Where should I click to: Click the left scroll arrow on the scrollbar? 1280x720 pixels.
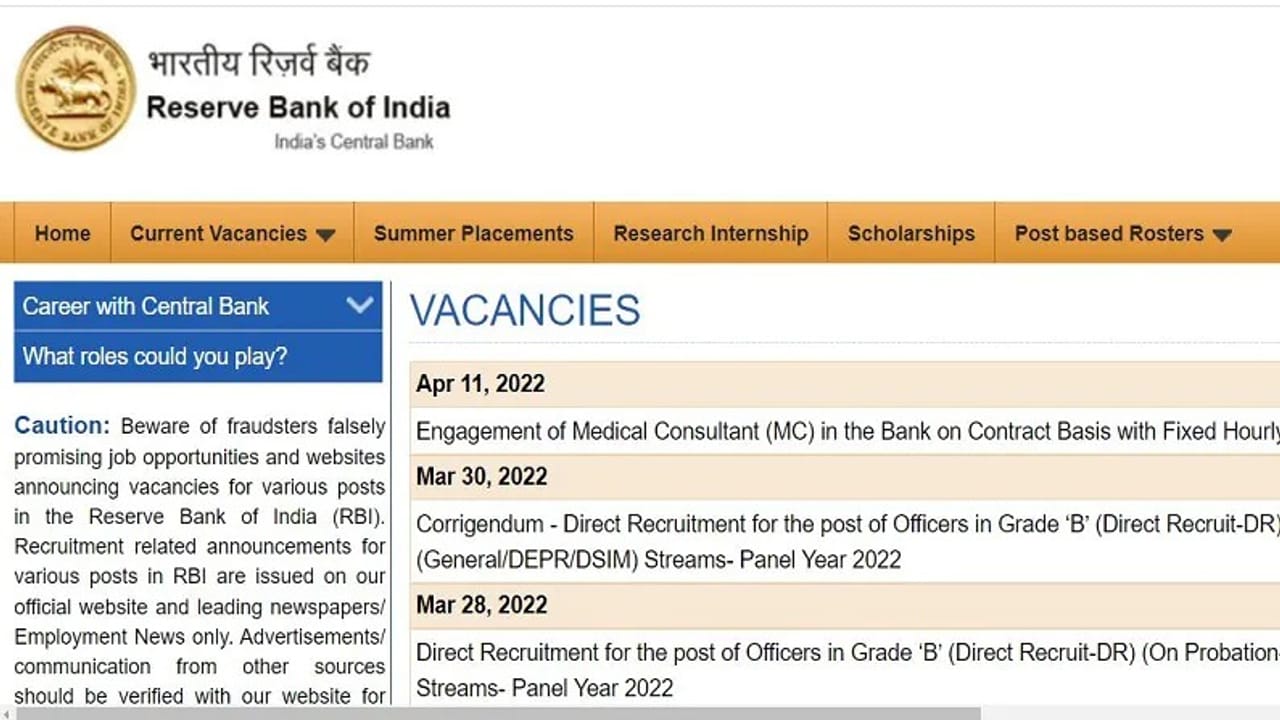click(7, 712)
